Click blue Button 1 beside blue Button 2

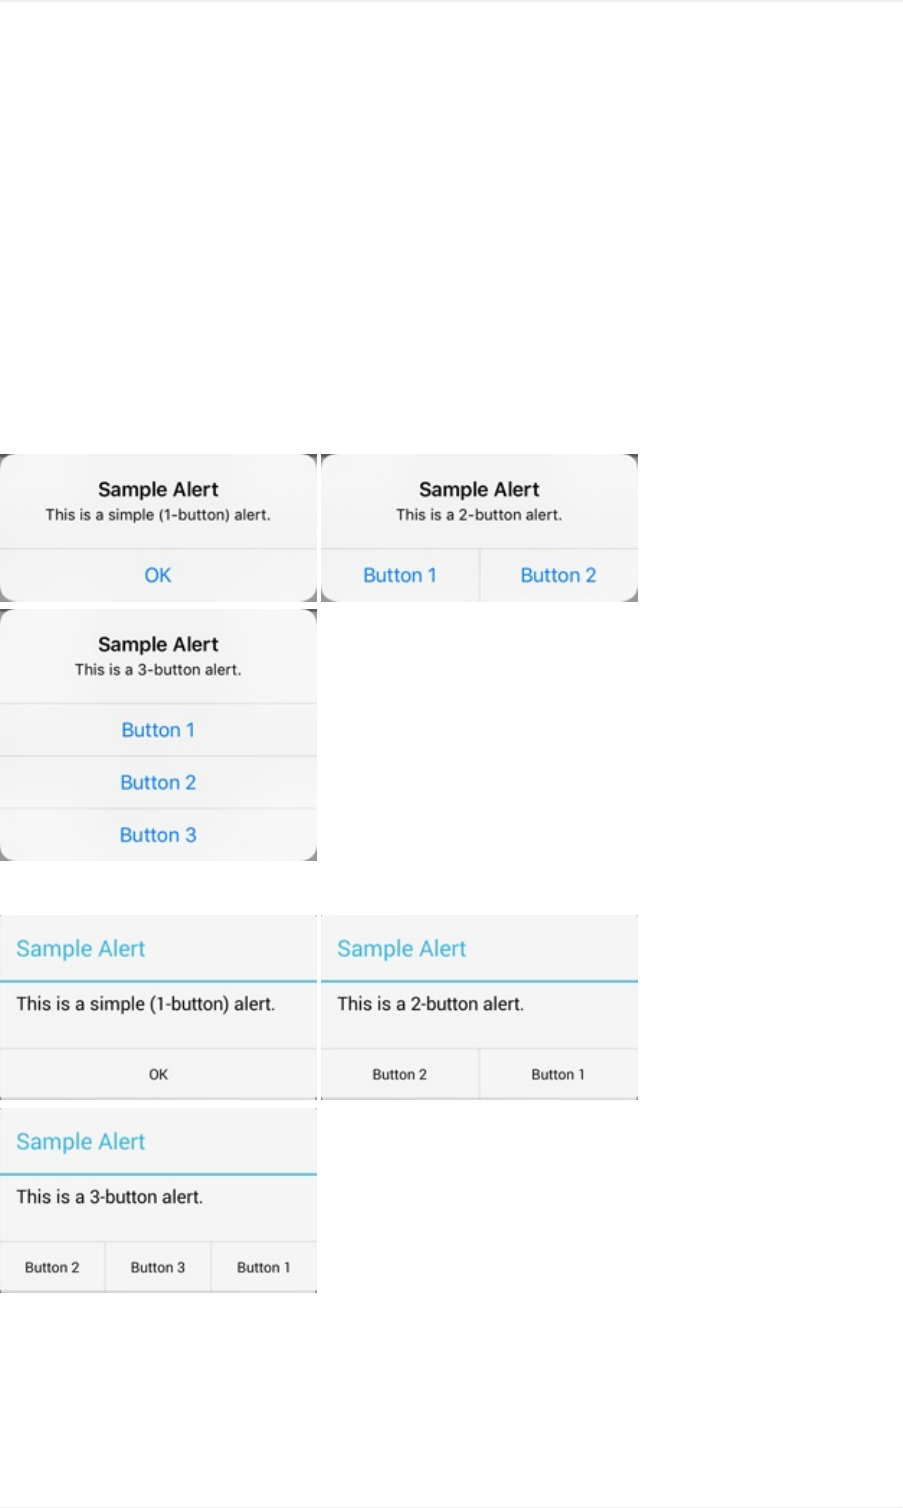tap(400, 575)
